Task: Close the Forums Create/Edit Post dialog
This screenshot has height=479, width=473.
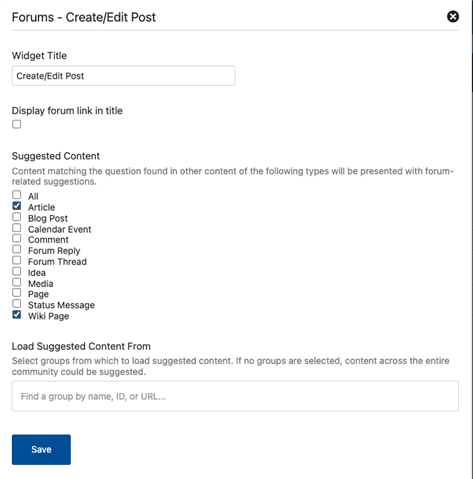Action: click(453, 16)
